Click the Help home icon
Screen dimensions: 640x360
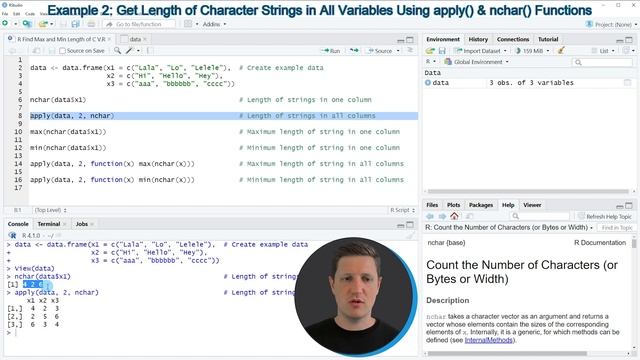(454, 216)
